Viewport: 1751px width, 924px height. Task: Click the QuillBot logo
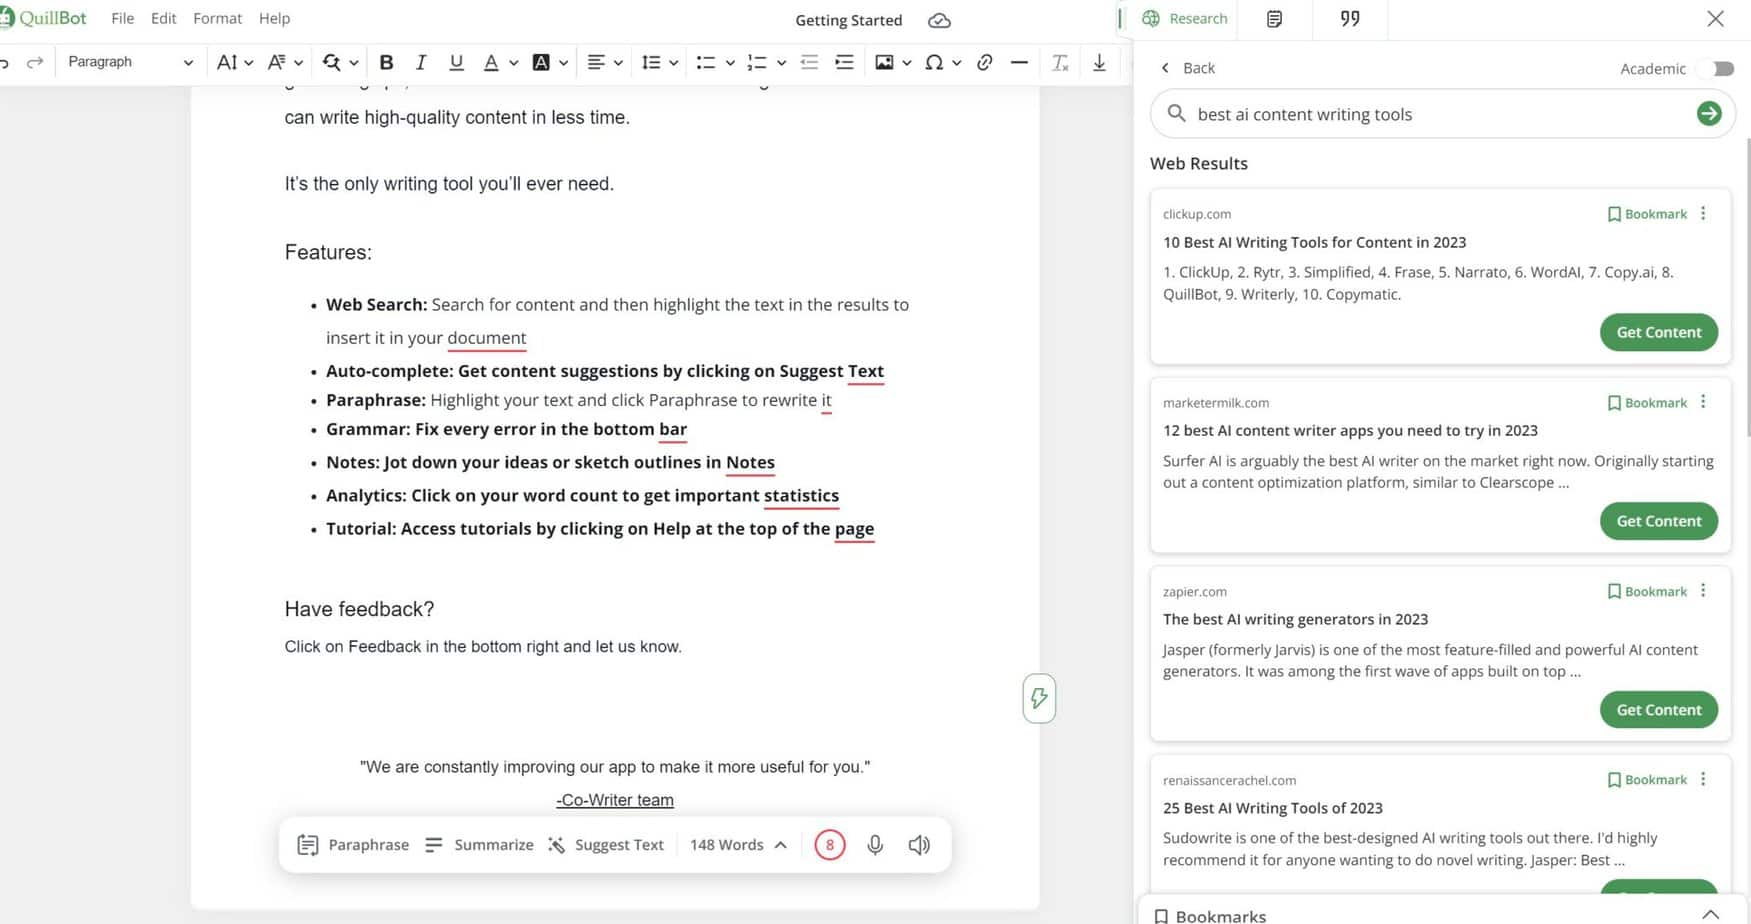tap(43, 18)
